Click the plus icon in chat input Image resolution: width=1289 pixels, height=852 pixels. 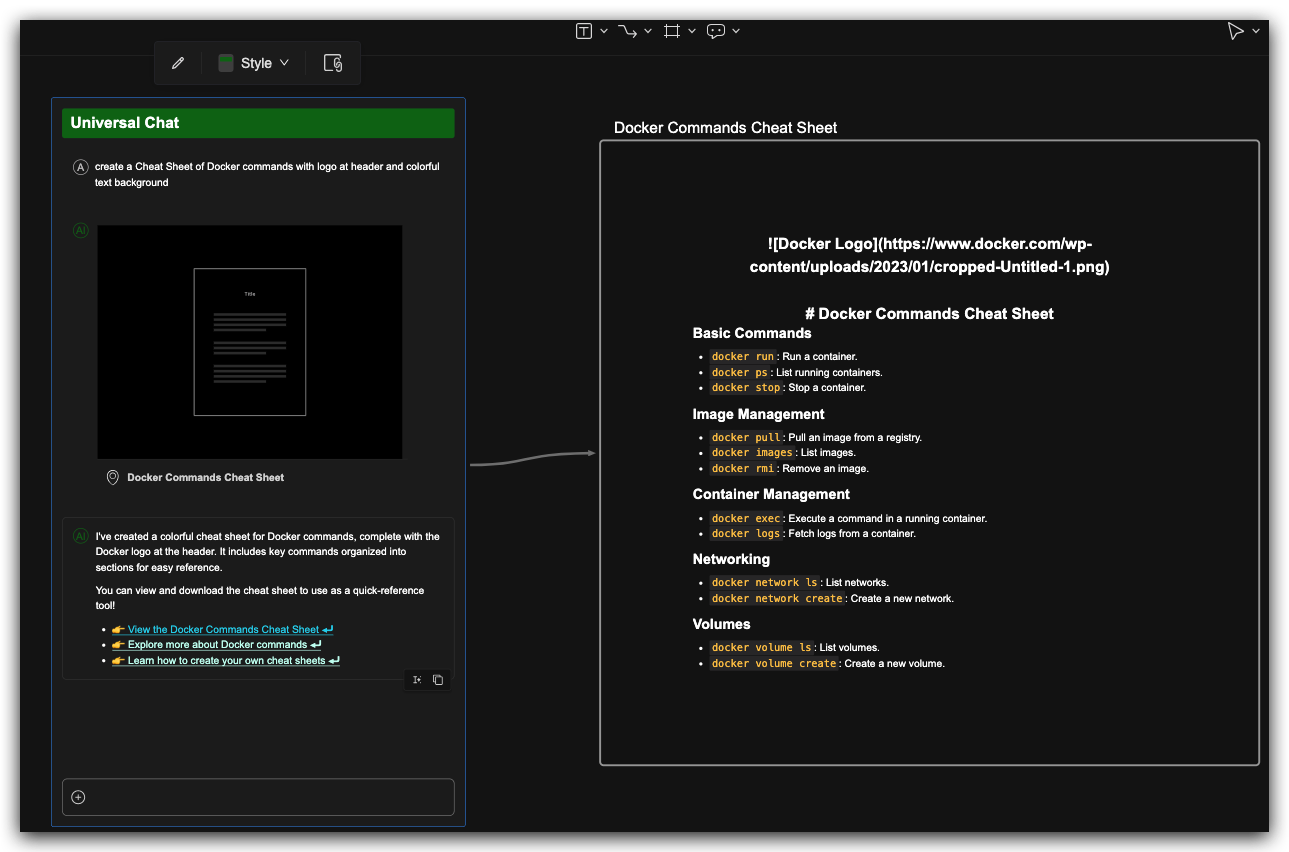pos(79,797)
